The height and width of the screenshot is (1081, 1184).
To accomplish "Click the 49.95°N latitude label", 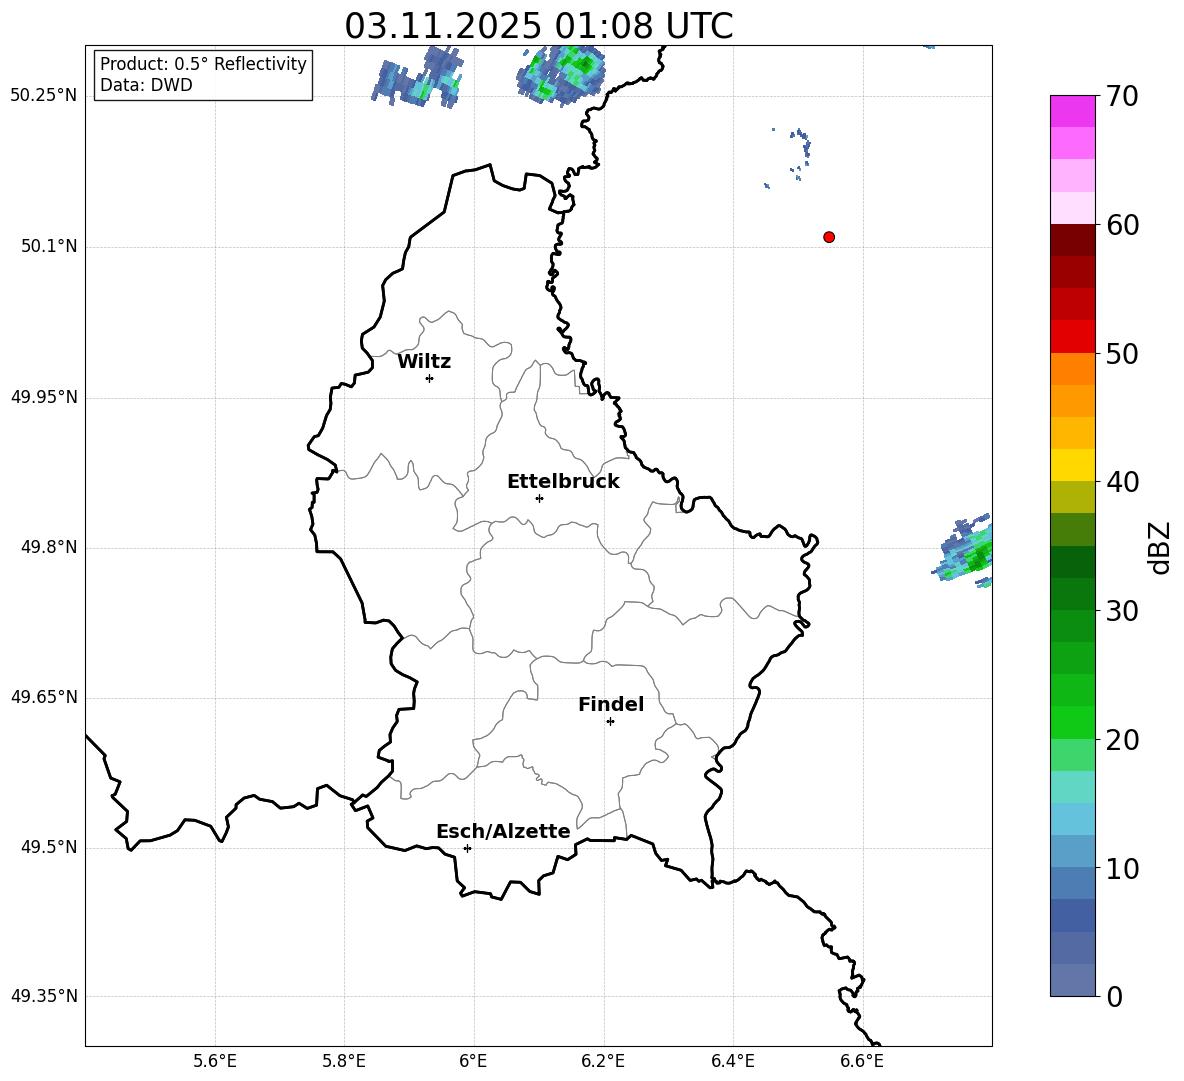I will tap(44, 396).
